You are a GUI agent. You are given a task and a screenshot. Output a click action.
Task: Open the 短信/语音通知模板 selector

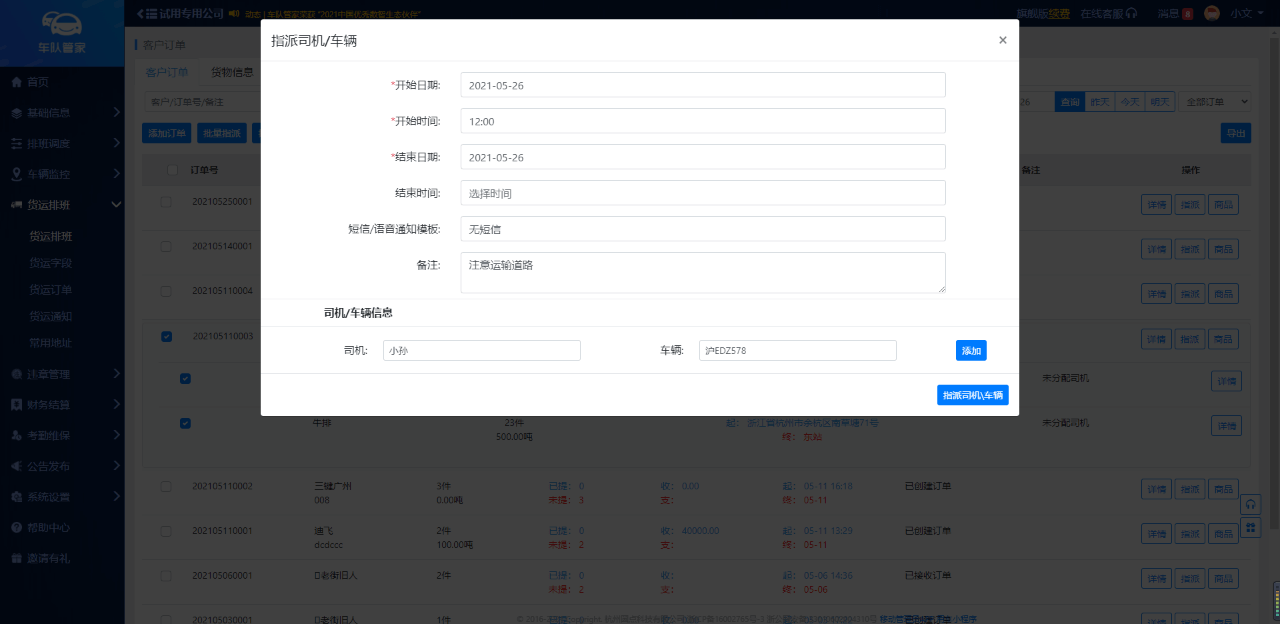click(x=702, y=229)
